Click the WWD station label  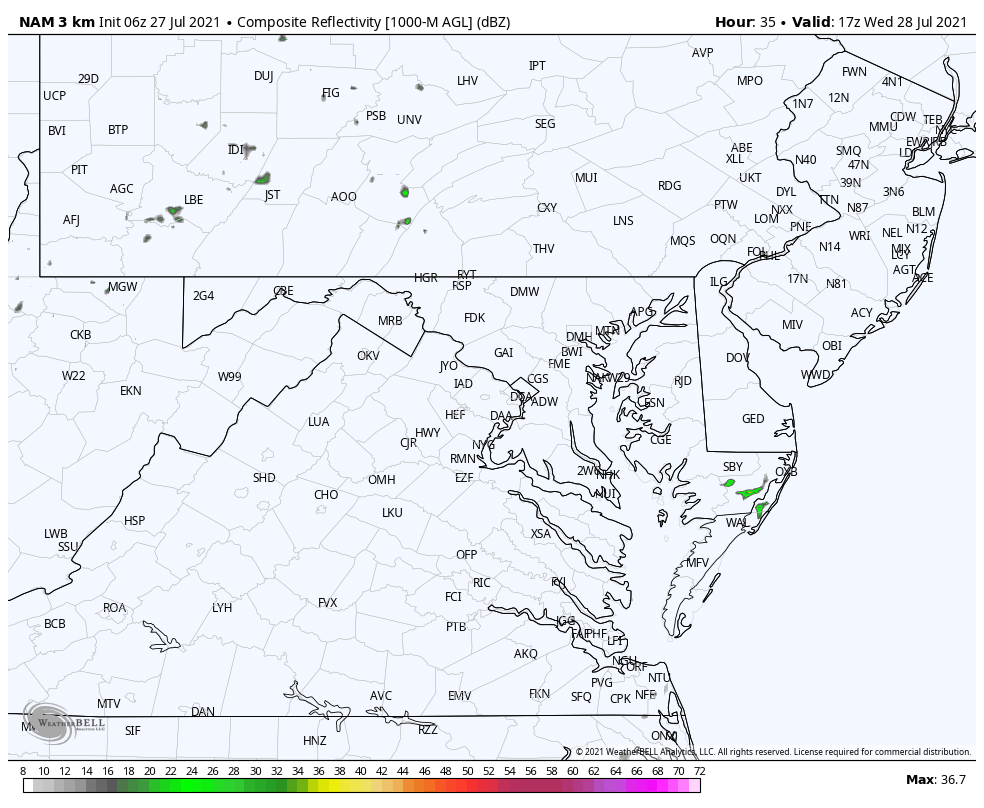[816, 375]
